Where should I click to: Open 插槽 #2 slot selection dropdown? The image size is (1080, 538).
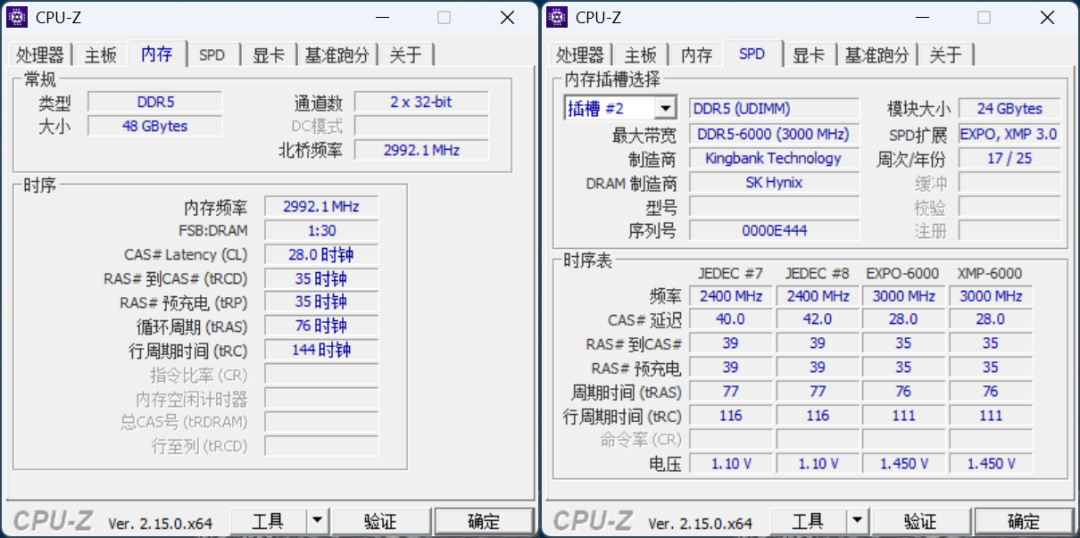click(620, 108)
